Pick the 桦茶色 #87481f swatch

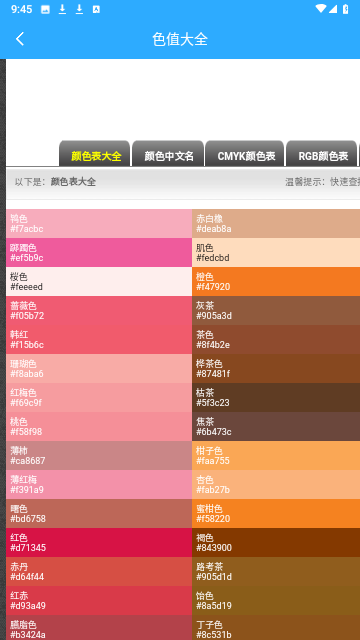point(276,369)
